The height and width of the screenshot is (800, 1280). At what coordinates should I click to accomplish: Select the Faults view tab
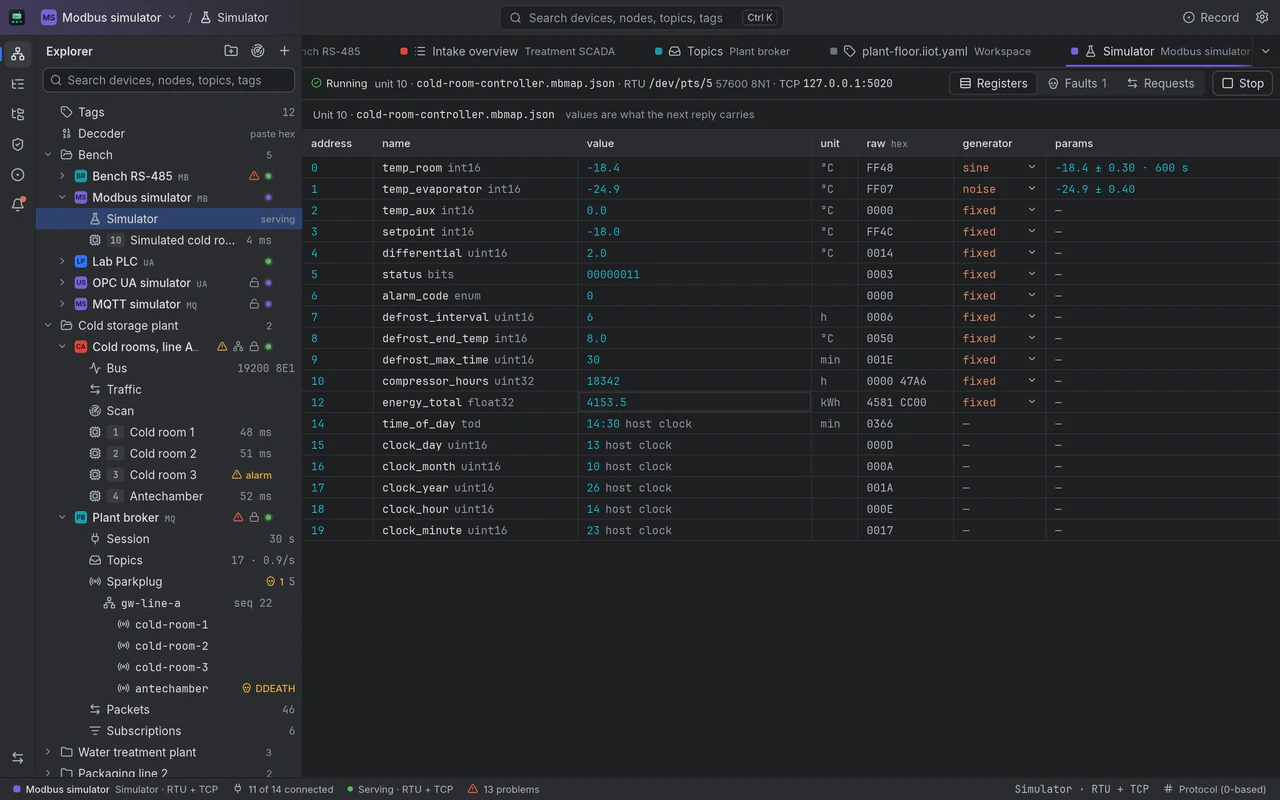(x=1077, y=83)
